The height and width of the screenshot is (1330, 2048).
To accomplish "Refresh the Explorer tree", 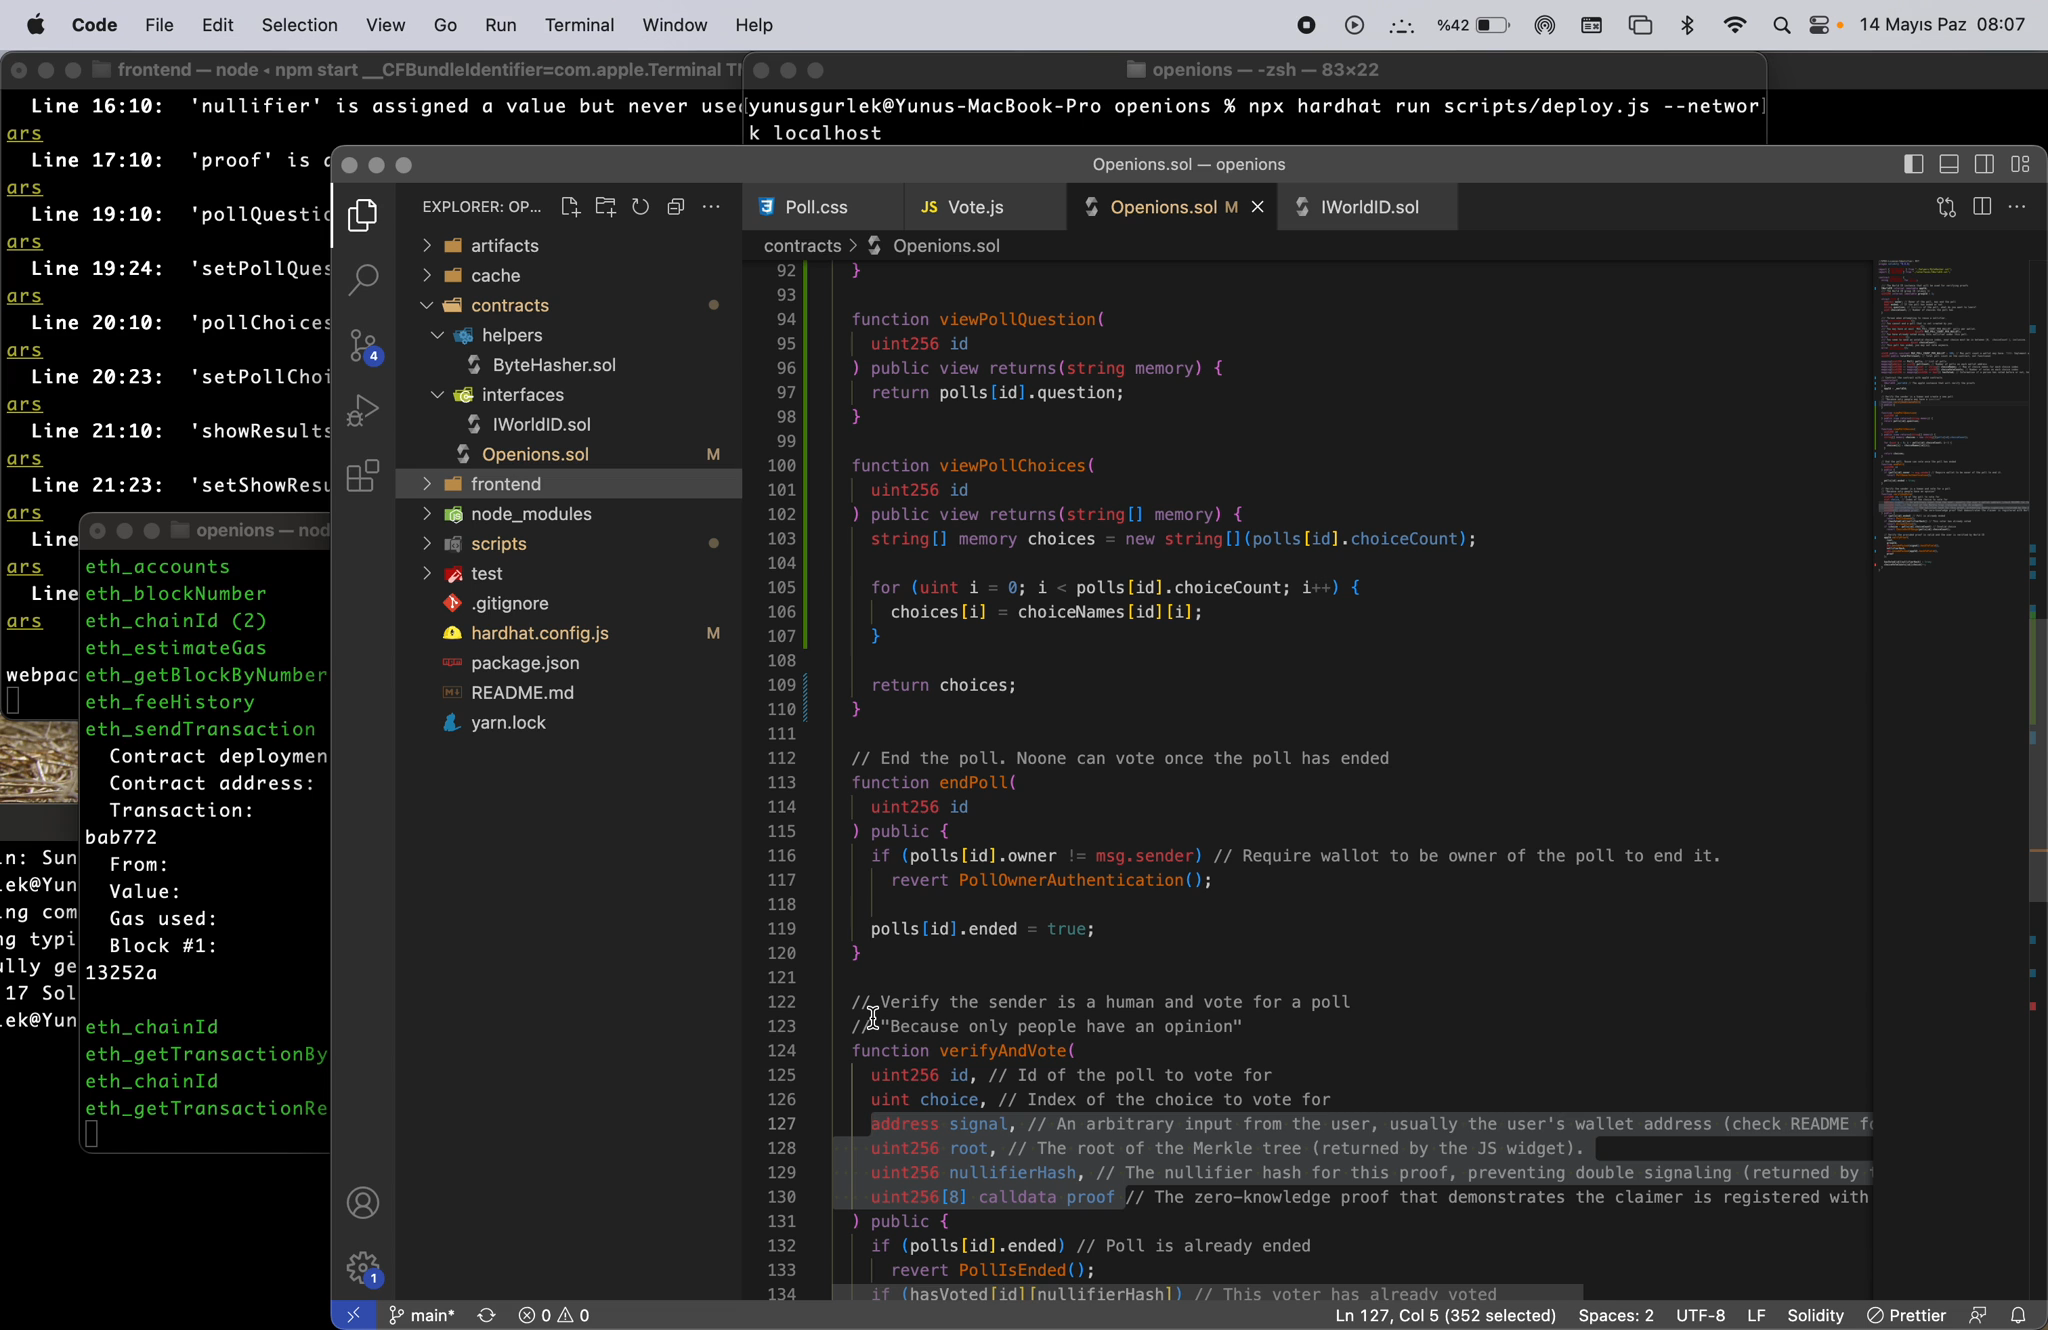I will coord(640,206).
